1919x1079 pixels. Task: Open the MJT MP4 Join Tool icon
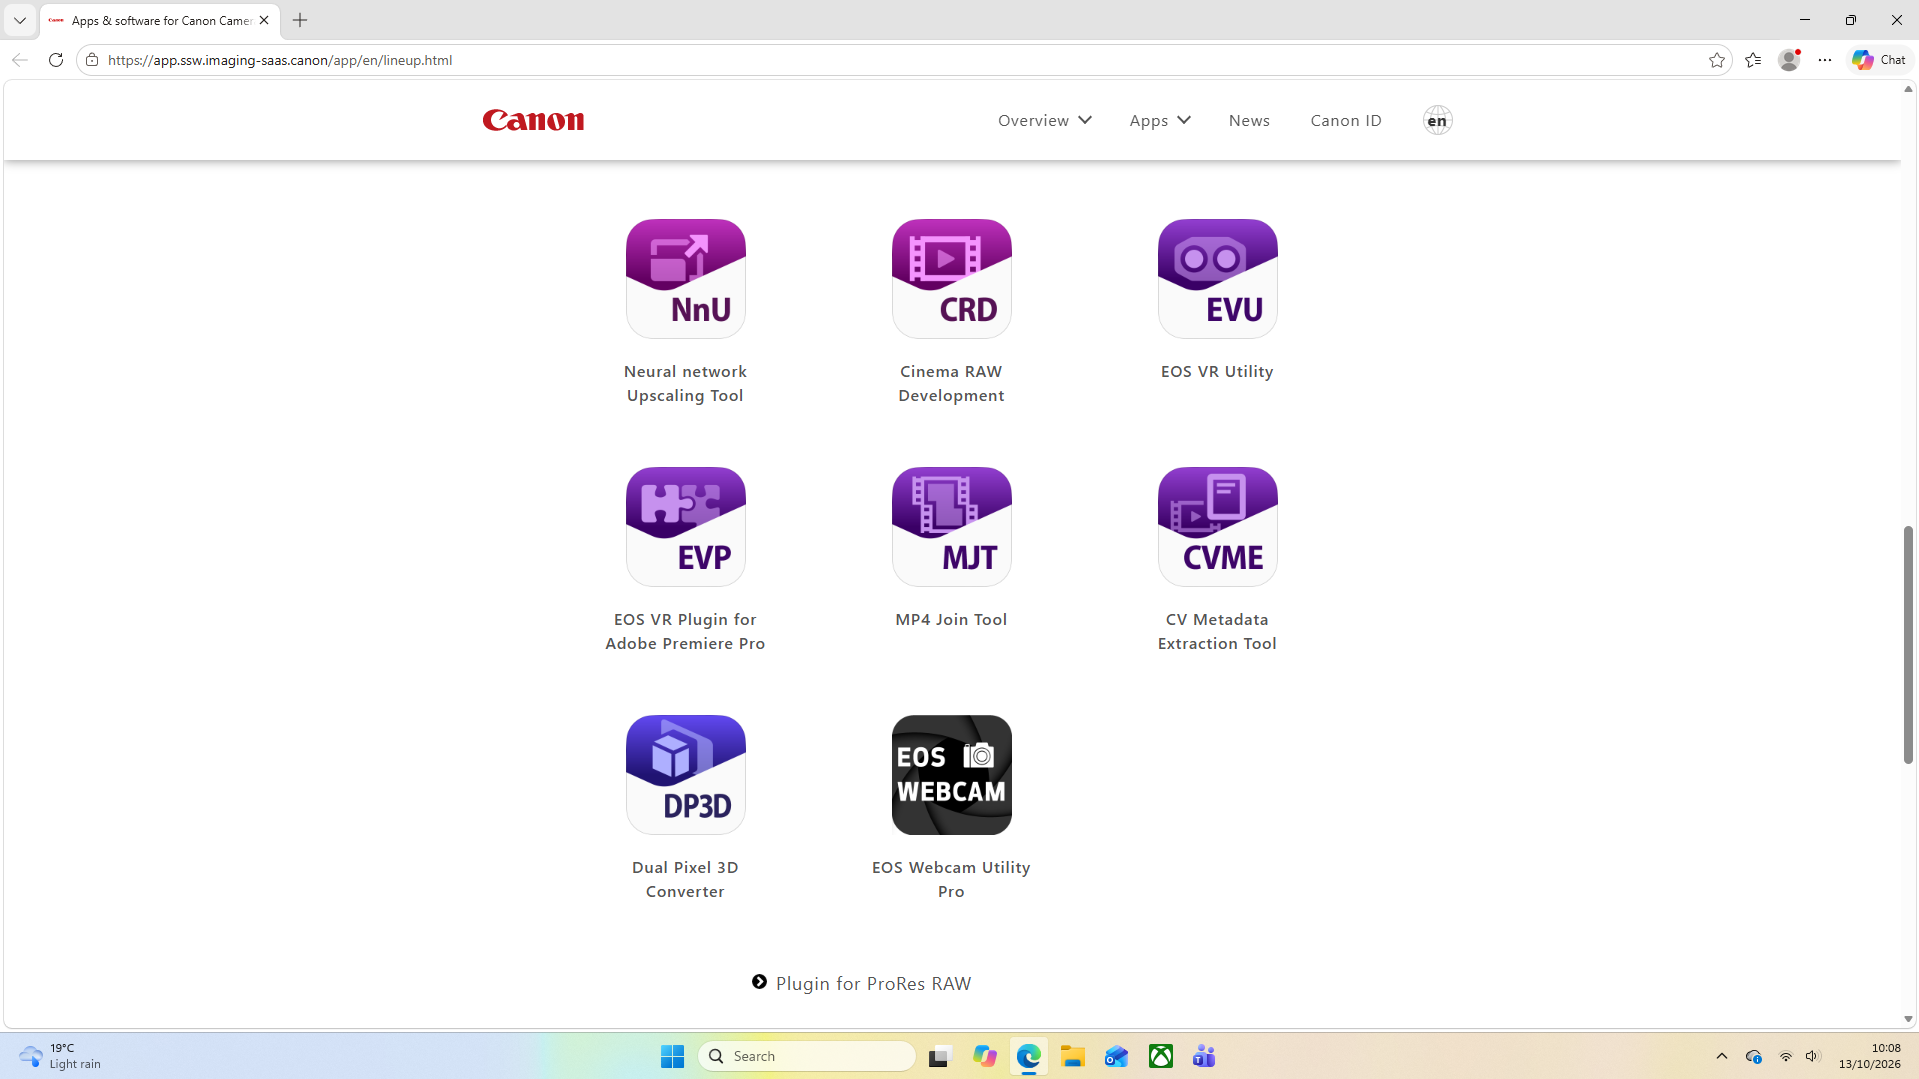click(x=951, y=527)
